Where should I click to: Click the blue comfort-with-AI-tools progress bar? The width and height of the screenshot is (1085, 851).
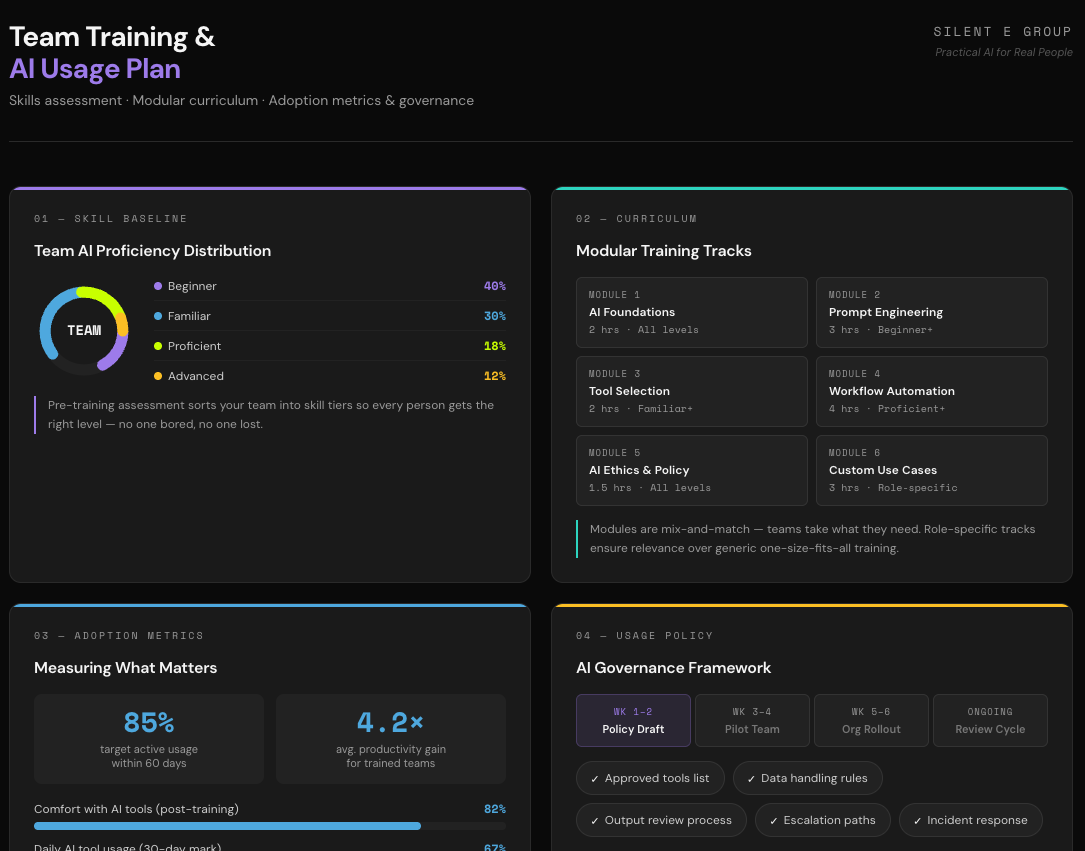(x=228, y=826)
